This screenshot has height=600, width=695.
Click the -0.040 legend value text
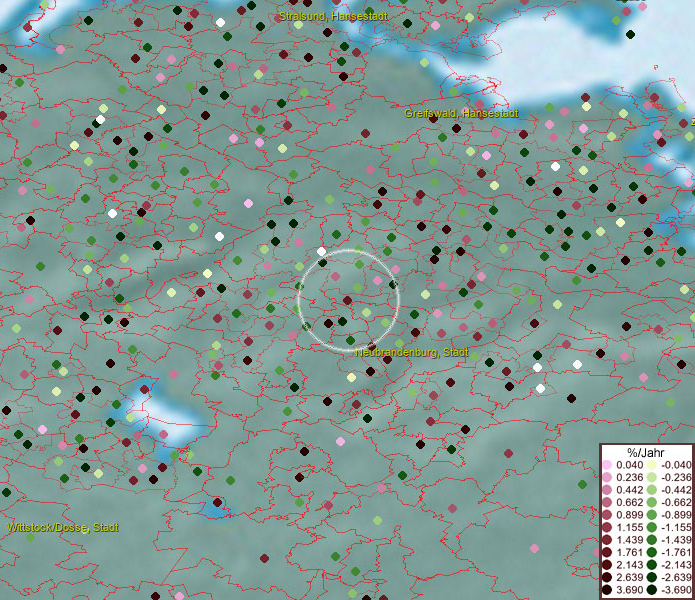pos(676,465)
